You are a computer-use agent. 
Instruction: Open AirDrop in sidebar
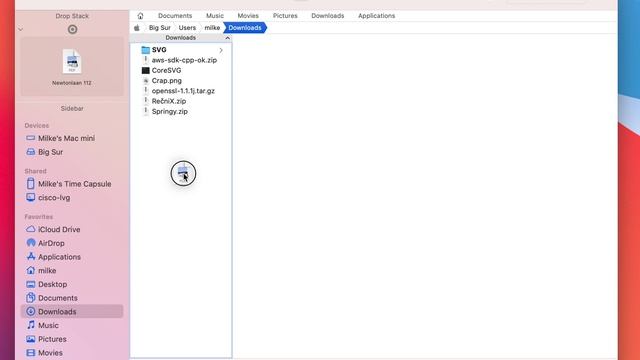tap(51, 243)
